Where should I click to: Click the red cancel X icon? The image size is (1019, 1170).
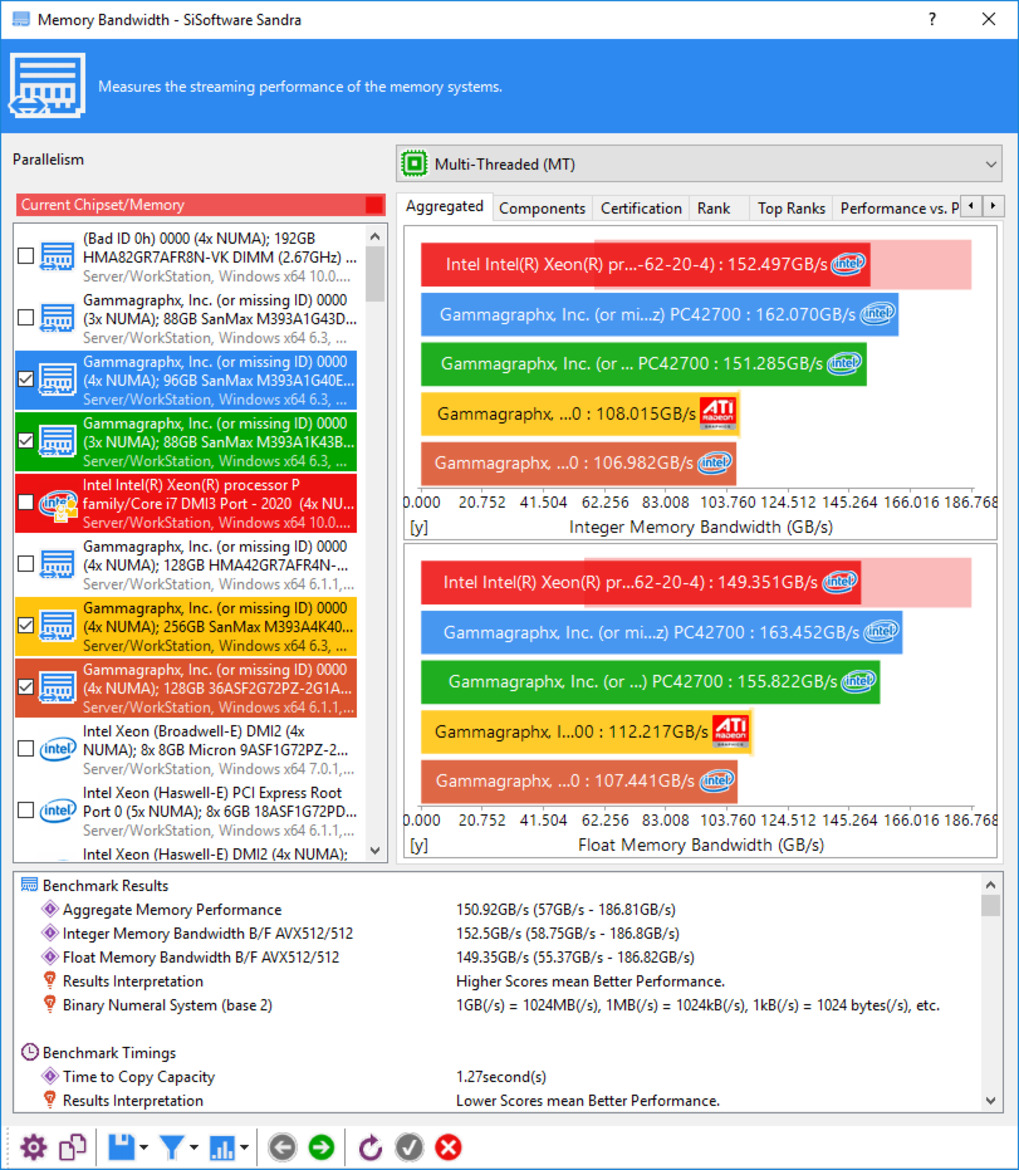448,1147
